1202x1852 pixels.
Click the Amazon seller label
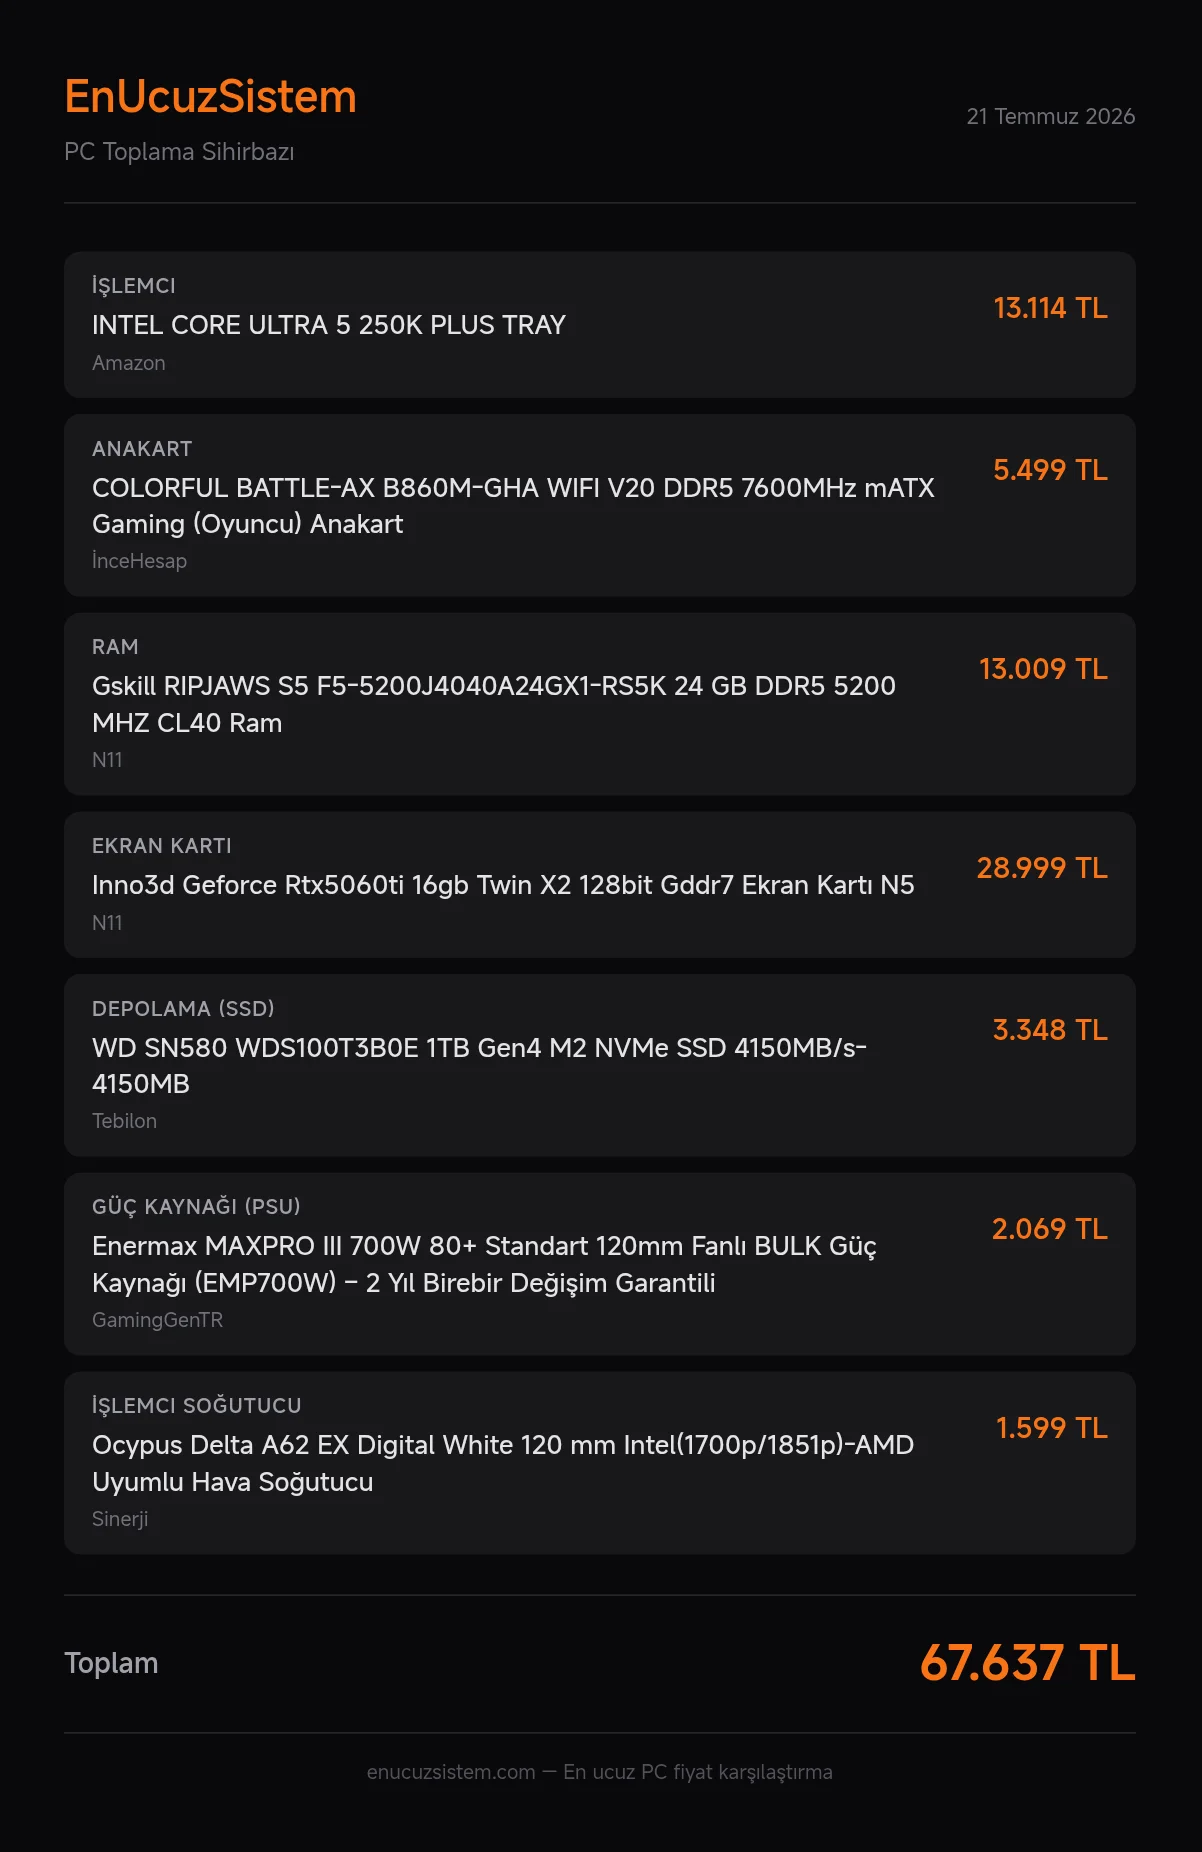pos(129,363)
